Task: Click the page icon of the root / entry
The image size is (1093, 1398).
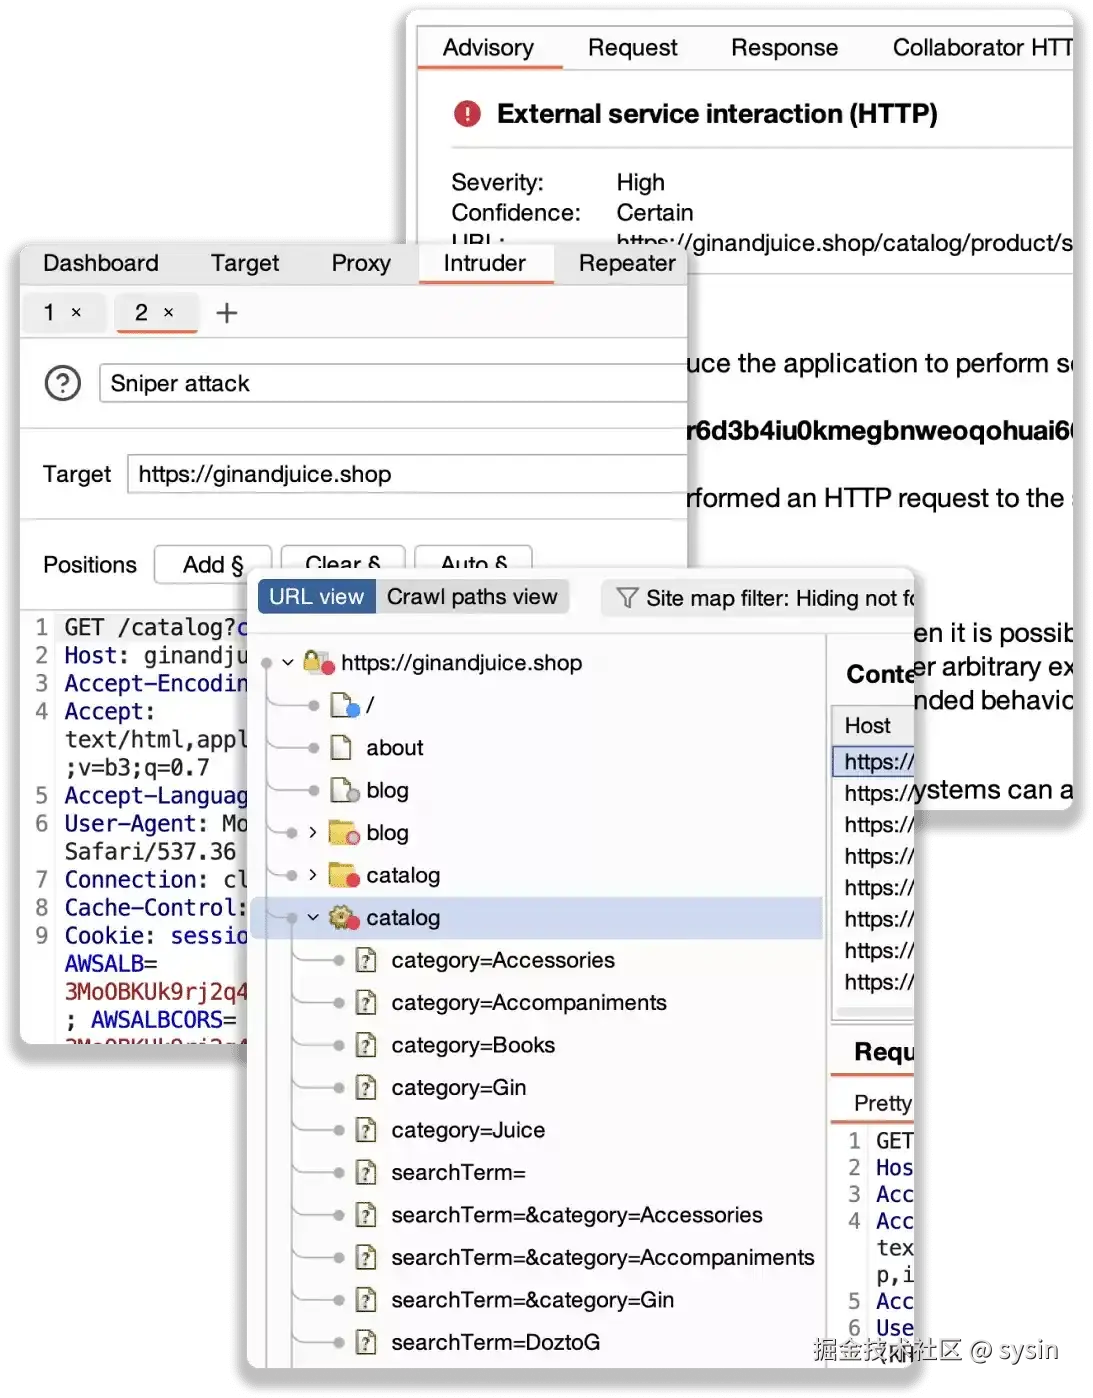Action: point(342,704)
